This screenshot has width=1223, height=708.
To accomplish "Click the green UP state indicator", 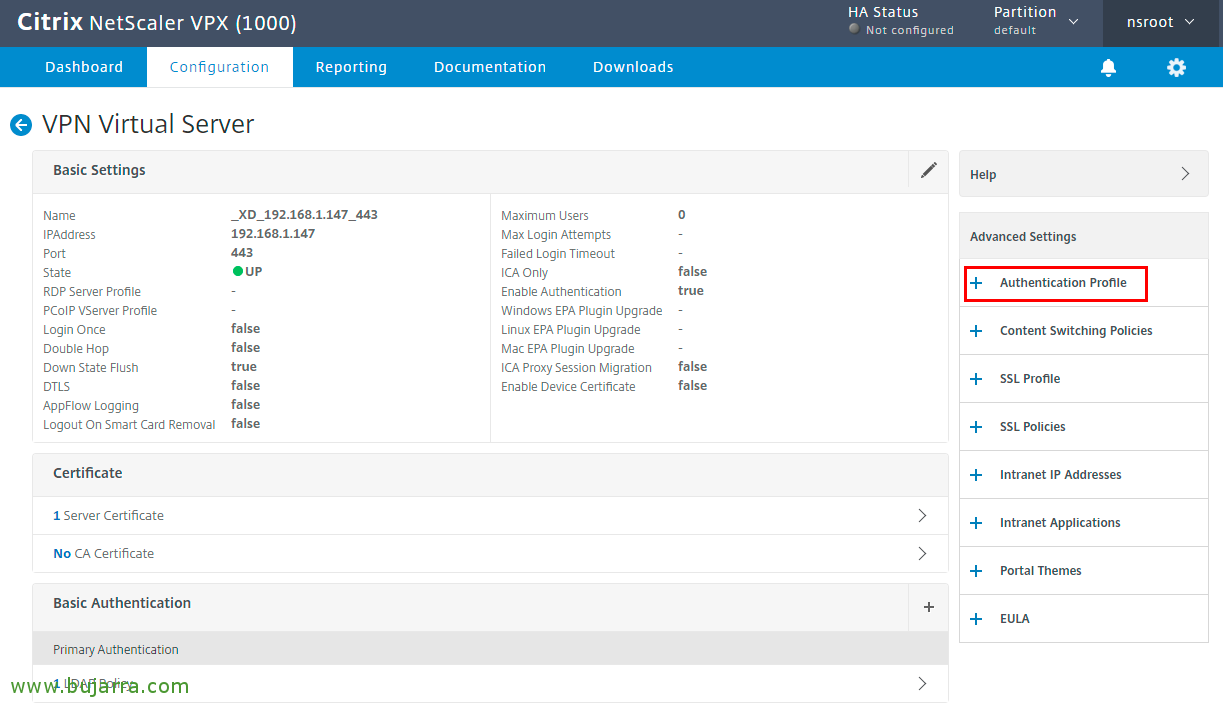I will 238,272.
